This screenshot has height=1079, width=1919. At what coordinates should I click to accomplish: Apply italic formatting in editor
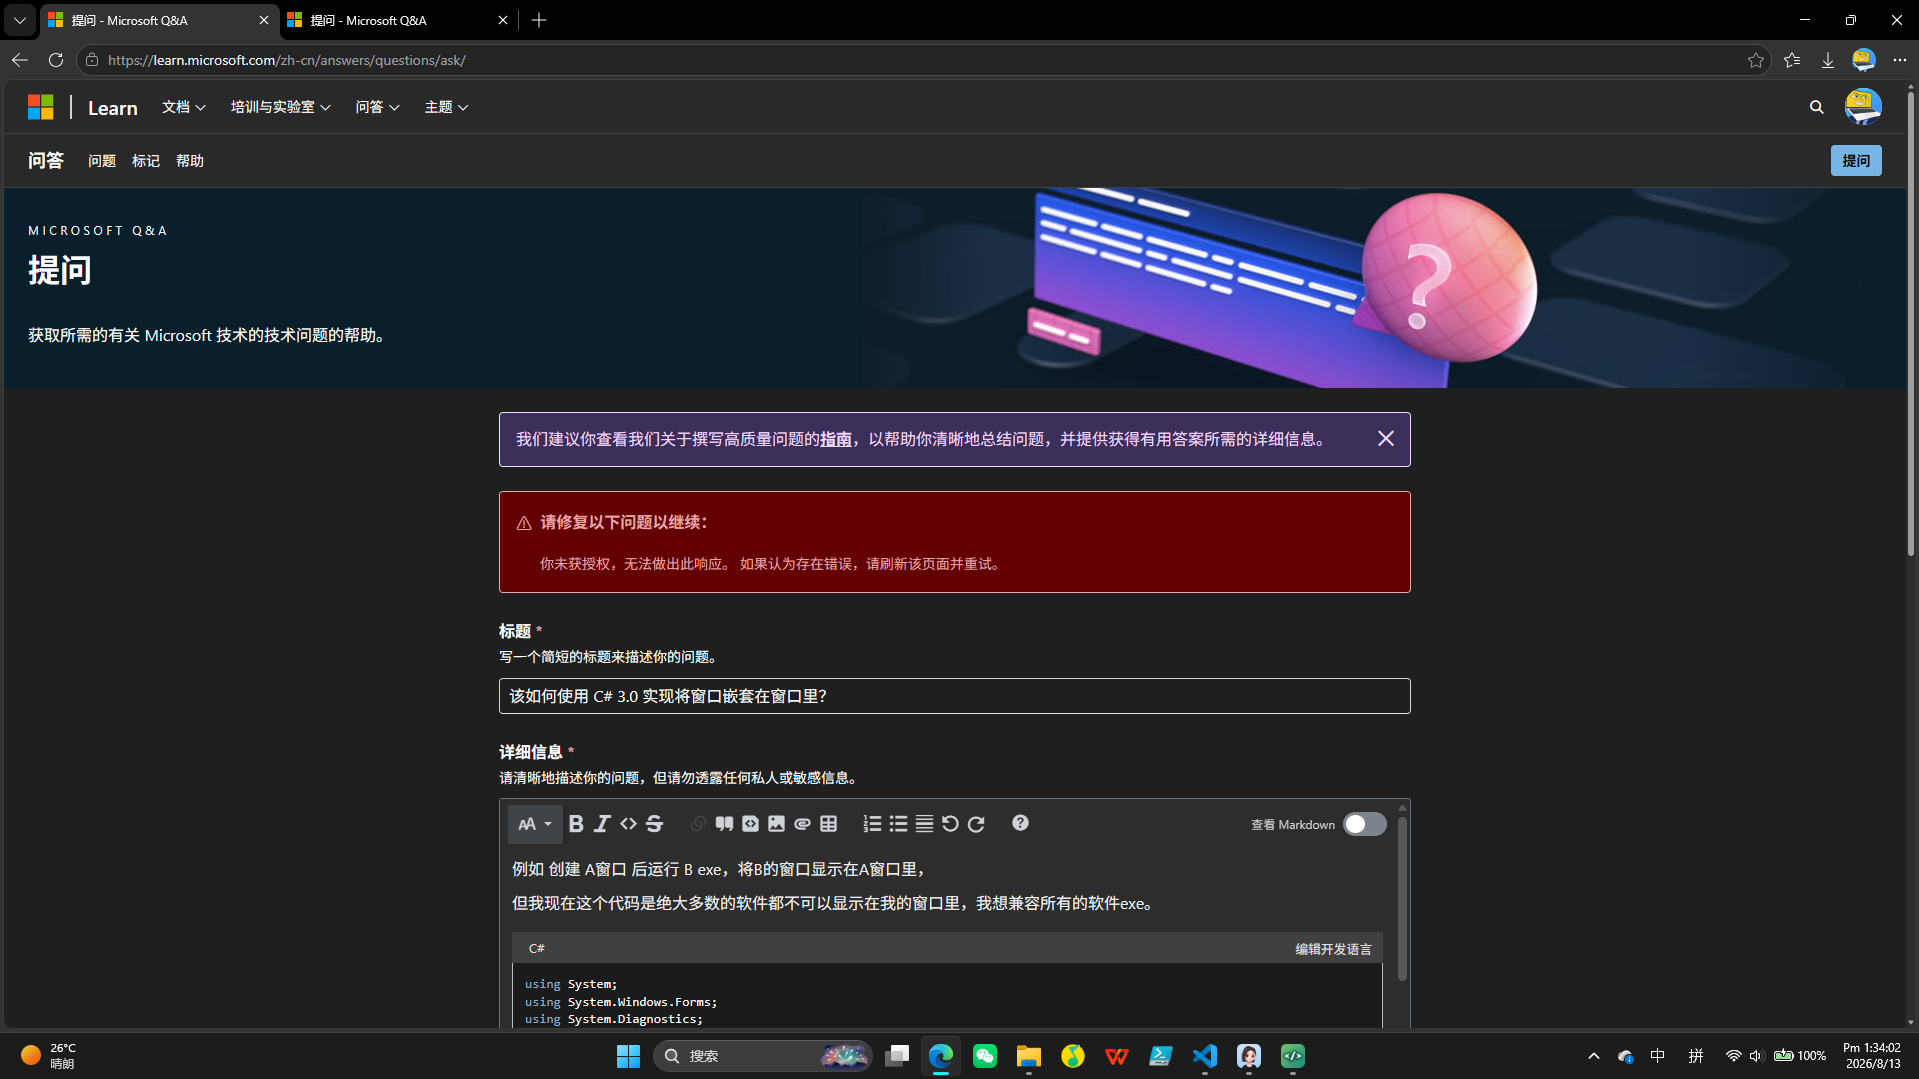602,824
